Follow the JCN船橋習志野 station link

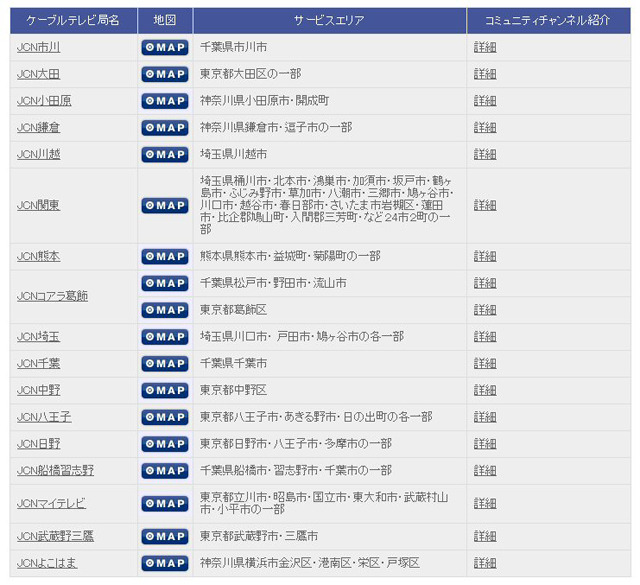[56, 471]
